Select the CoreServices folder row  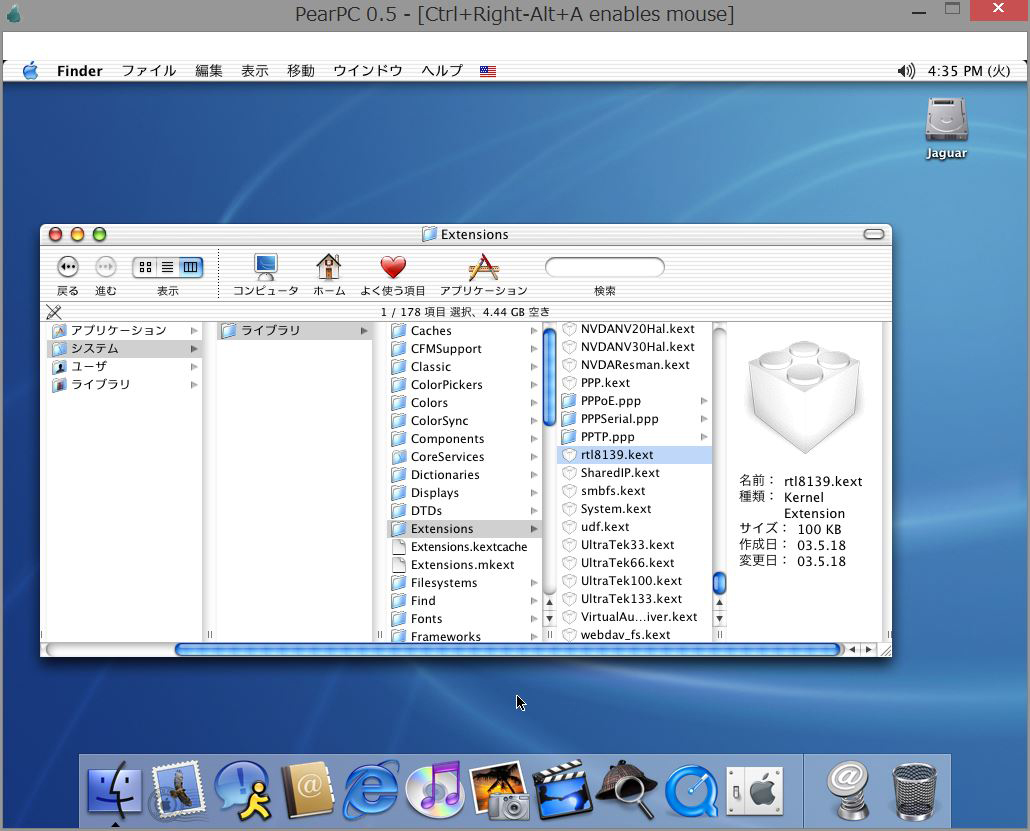(464, 457)
